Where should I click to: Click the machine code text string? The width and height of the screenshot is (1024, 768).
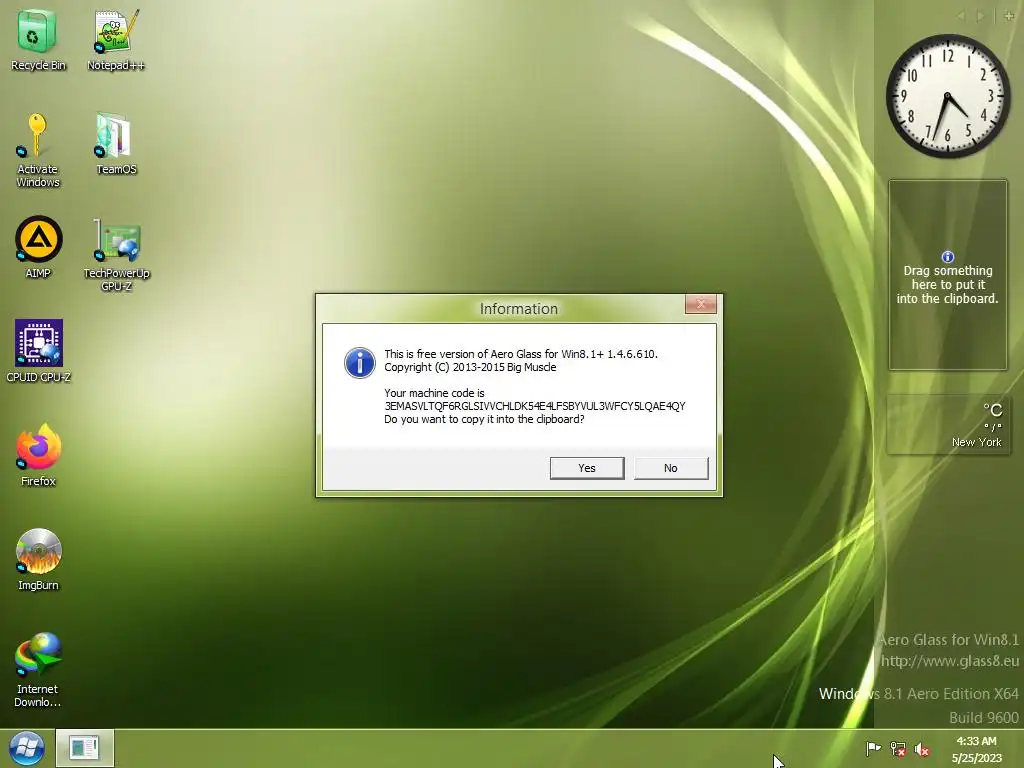(535, 406)
